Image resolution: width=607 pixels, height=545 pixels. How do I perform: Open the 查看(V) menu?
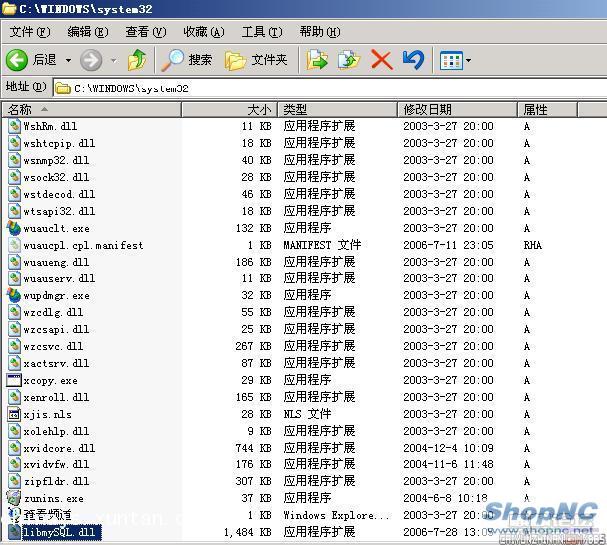[x=146, y=32]
